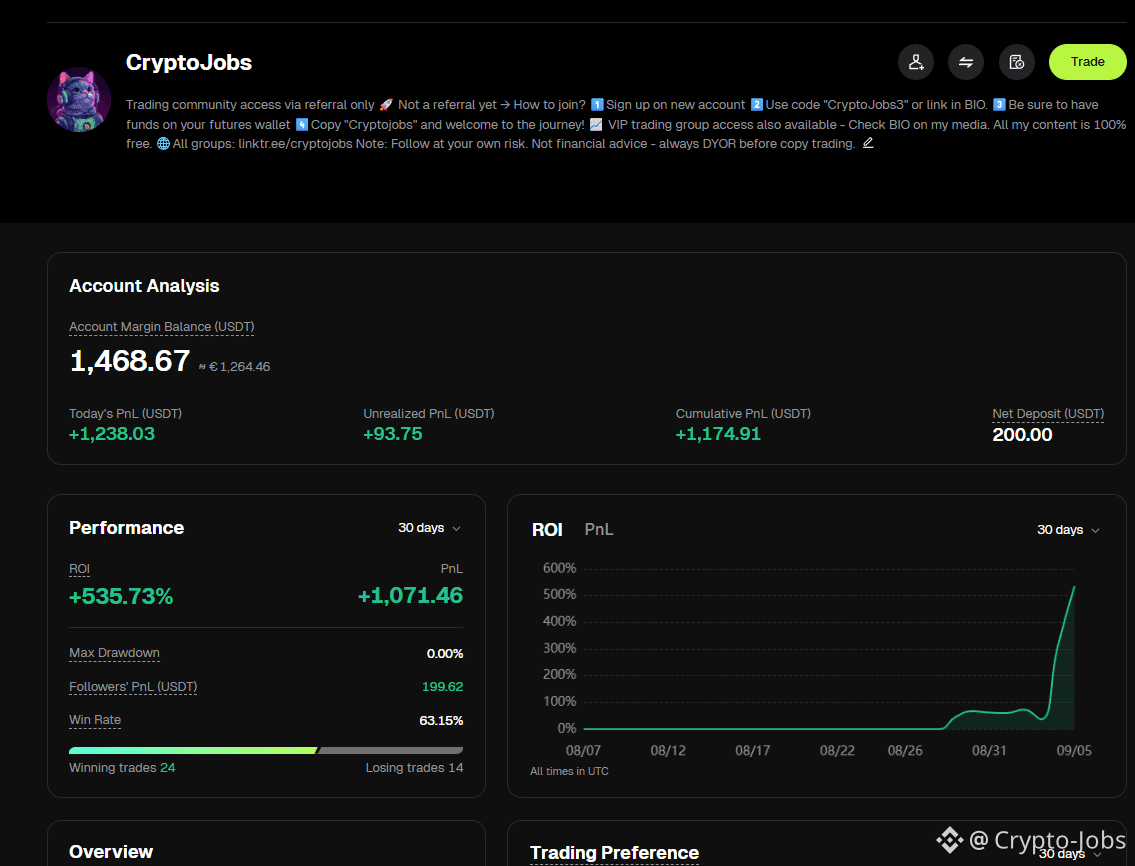Click the add-follower person icon
1135x866 pixels.
pos(916,62)
